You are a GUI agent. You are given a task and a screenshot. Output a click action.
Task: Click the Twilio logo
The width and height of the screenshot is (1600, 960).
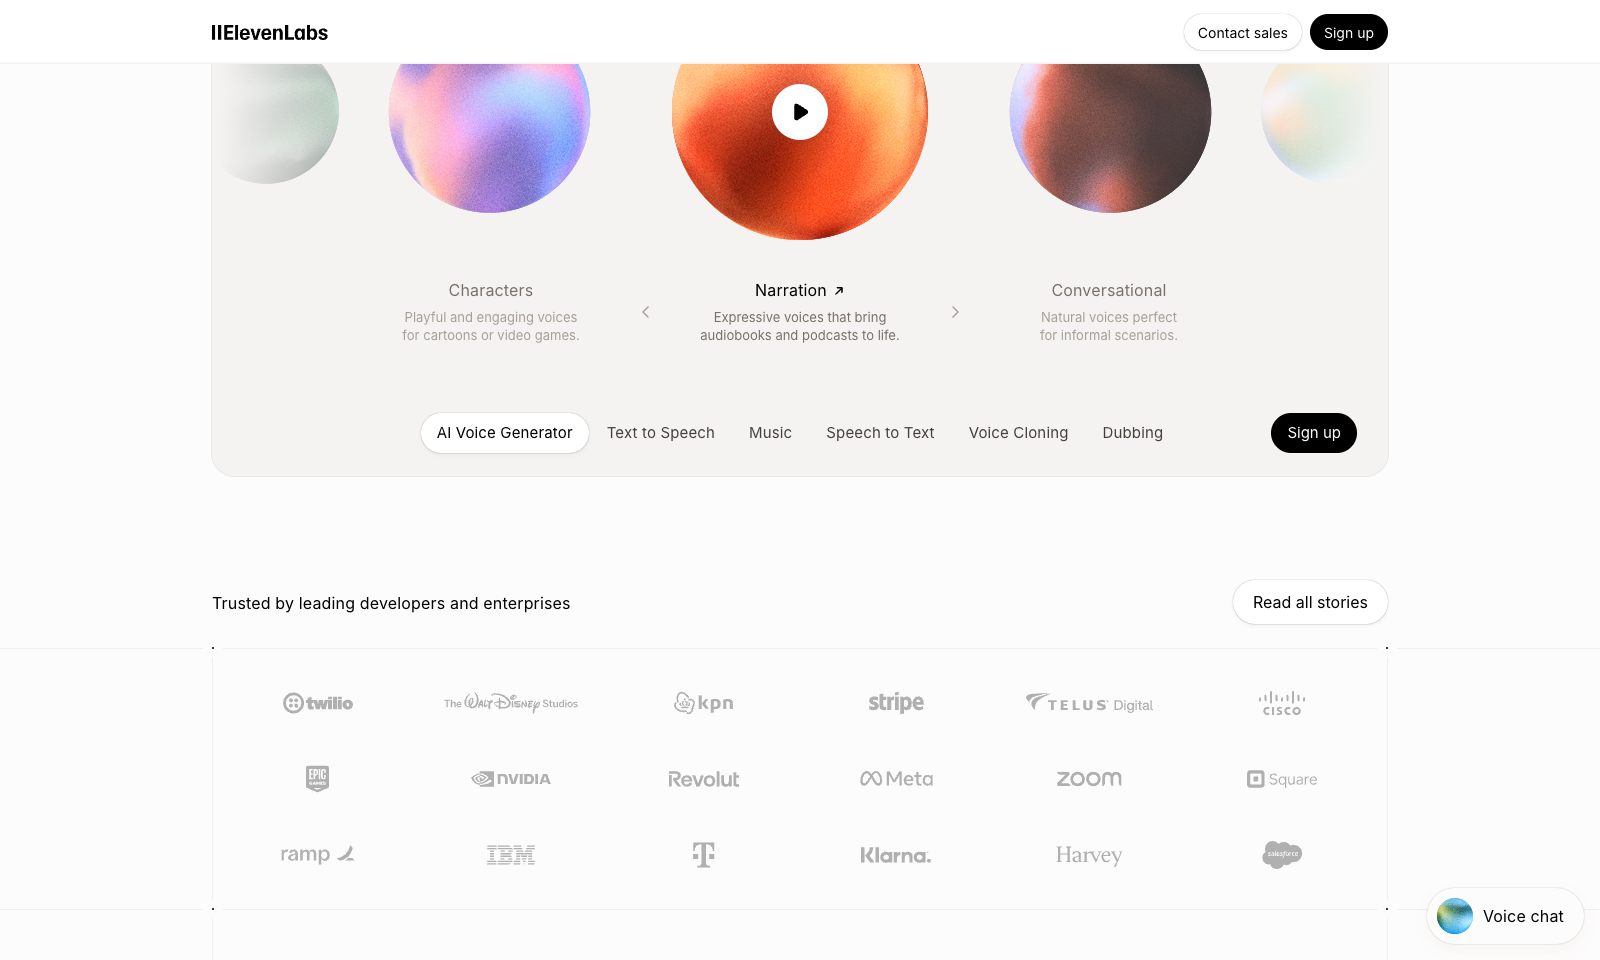click(x=318, y=703)
